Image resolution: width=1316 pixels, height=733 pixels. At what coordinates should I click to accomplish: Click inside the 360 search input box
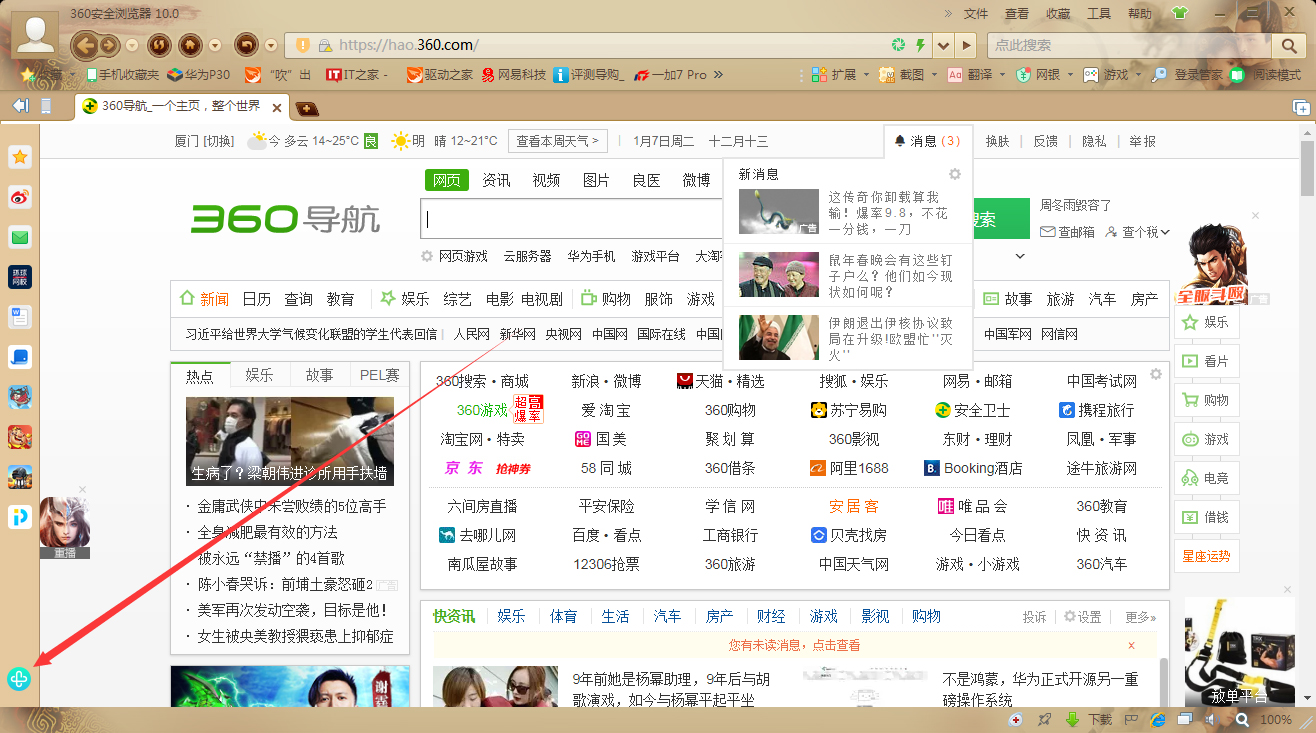click(570, 218)
